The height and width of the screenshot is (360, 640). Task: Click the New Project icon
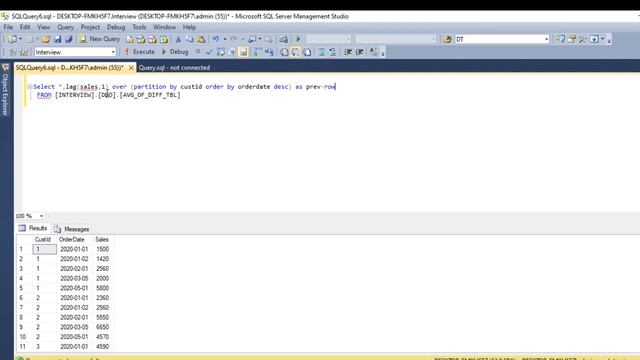click(13, 39)
